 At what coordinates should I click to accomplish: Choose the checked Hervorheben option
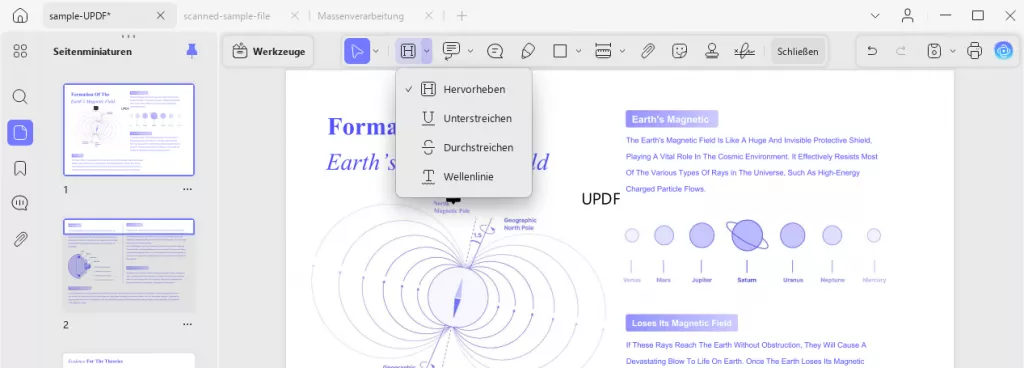464,89
